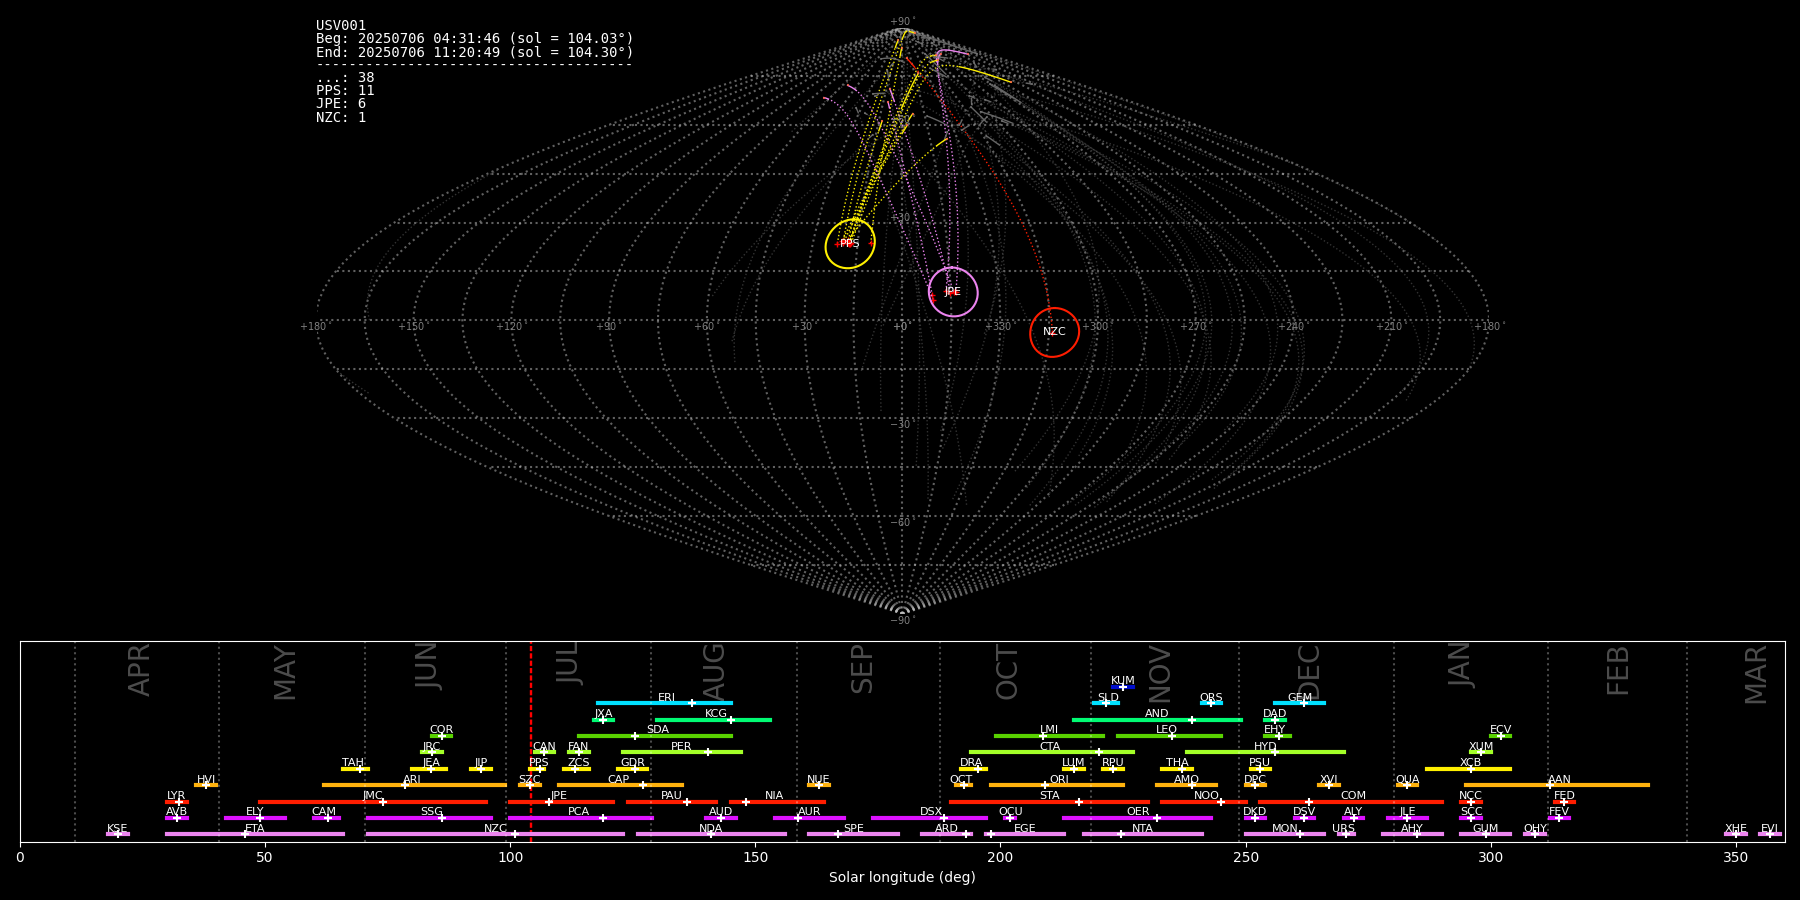This screenshot has width=1800, height=900.
Task: Click the APR month label in timeline
Action: click(139, 670)
